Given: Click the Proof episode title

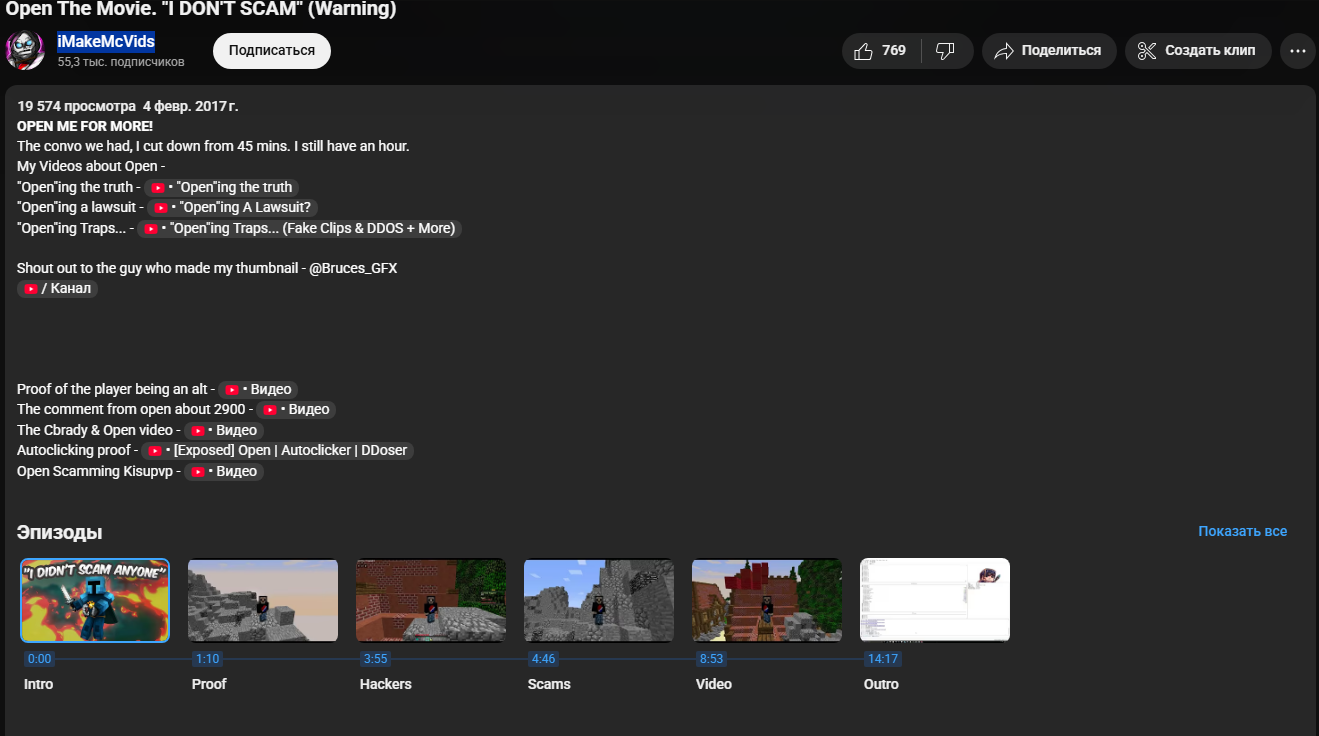Looking at the screenshot, I should [x=209, y=685].
